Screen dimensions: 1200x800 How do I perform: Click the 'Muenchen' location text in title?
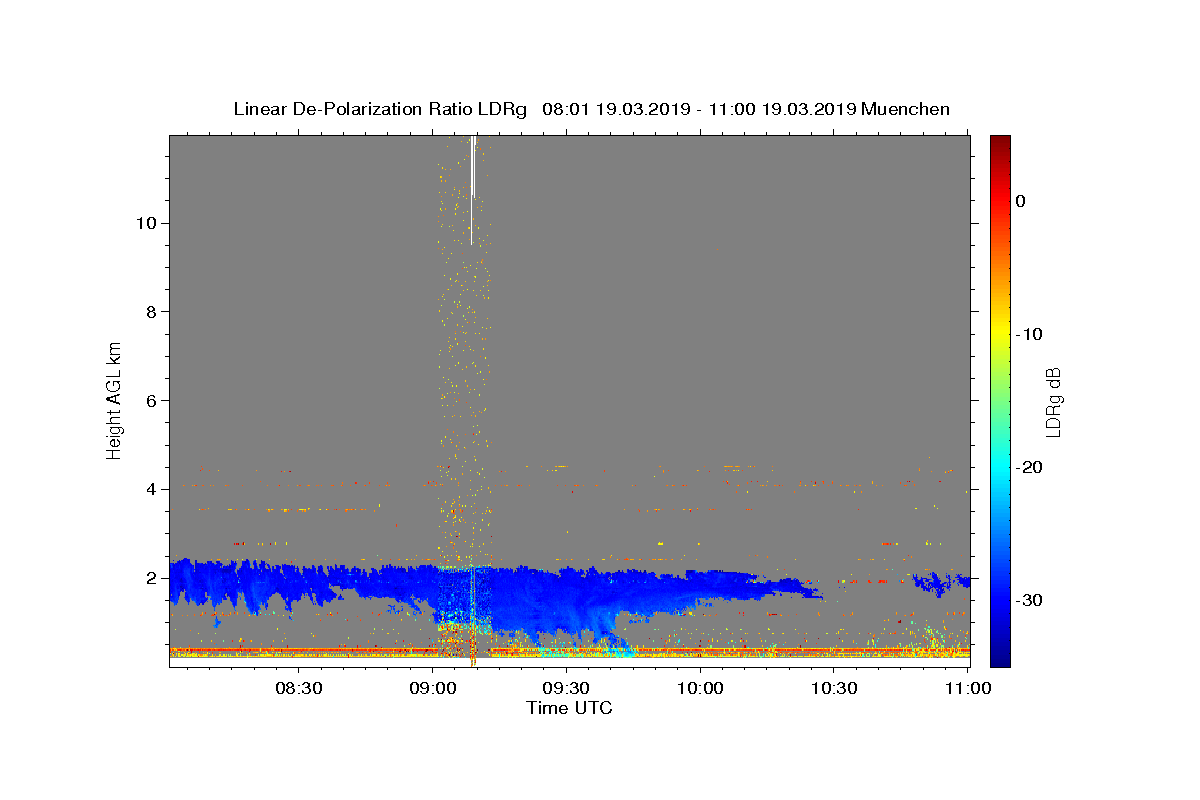905,109
